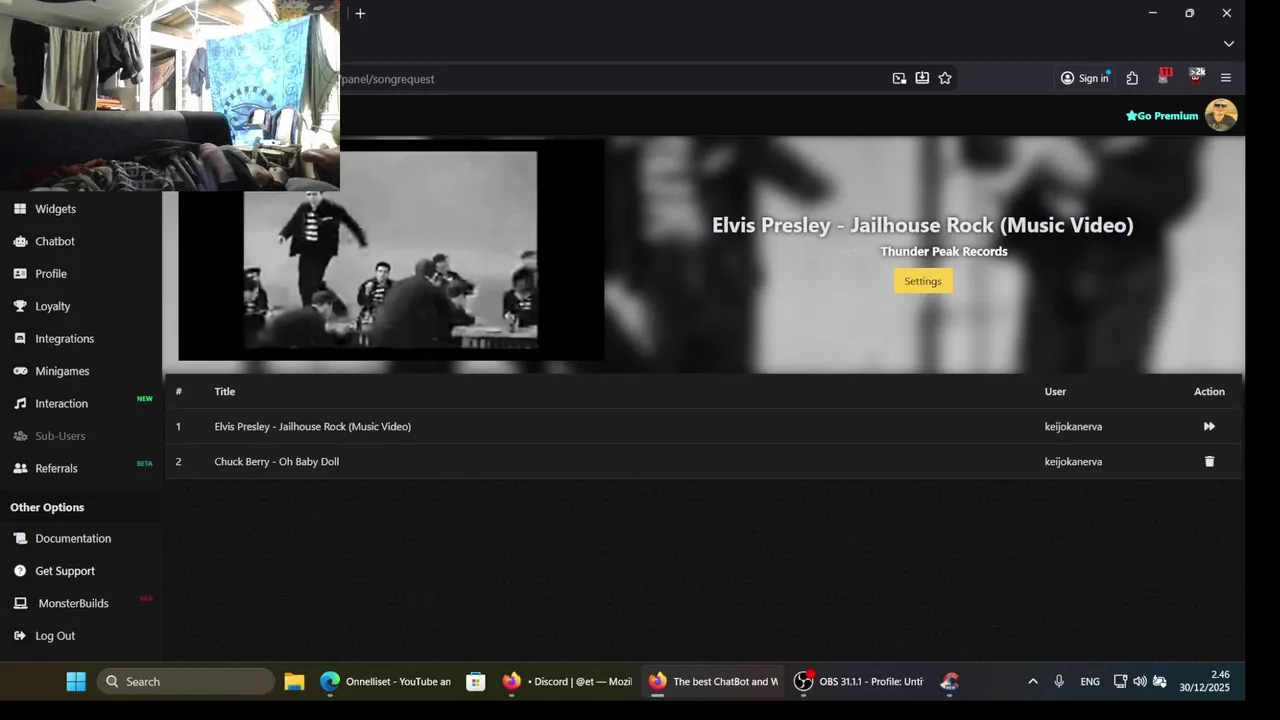The height and width of the screenshot is (720, 1280).
Task: Go to the Profile page
Action: (51, 274)
